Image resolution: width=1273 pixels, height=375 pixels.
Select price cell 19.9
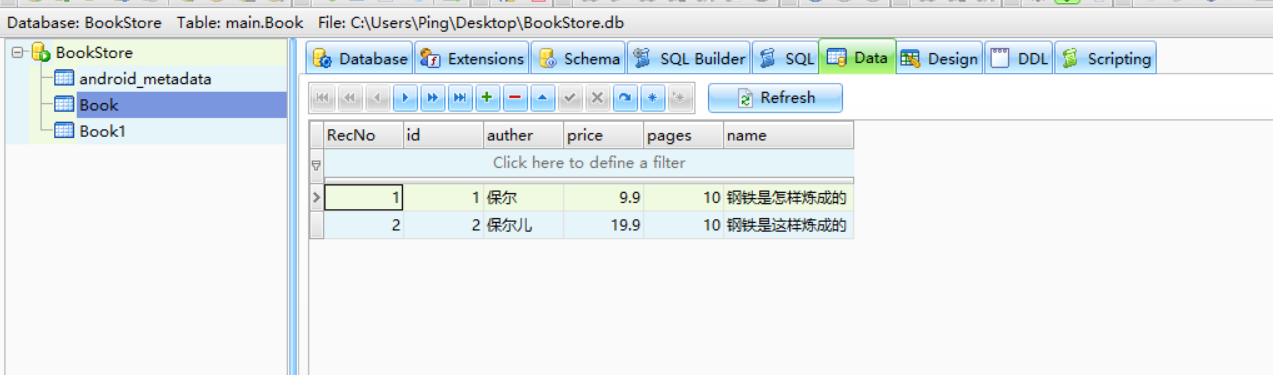[604, 226]
